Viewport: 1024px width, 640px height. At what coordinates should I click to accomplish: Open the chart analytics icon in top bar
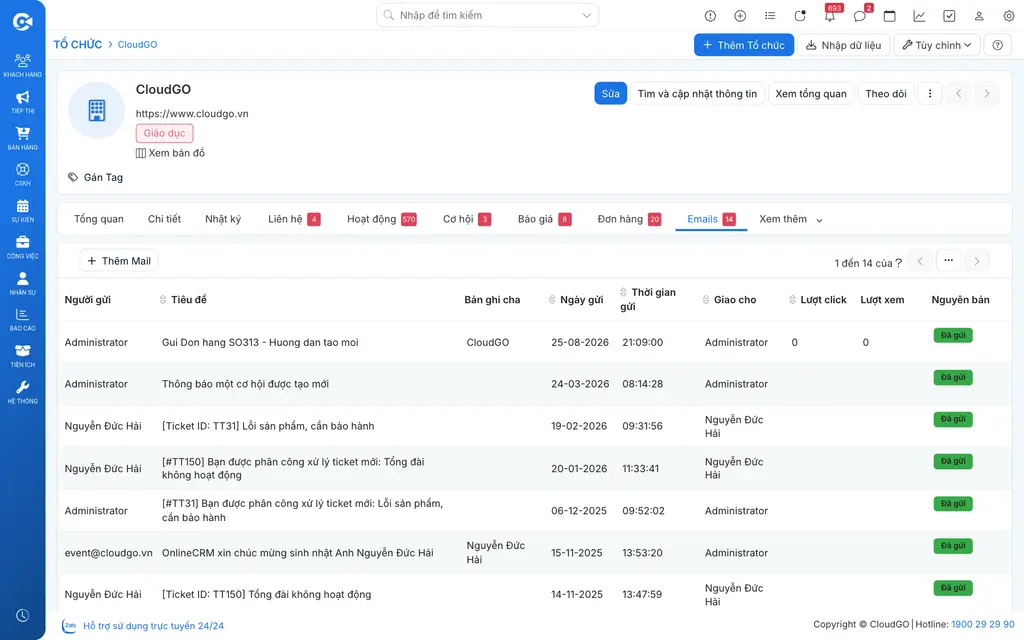[x=919, y=16]
